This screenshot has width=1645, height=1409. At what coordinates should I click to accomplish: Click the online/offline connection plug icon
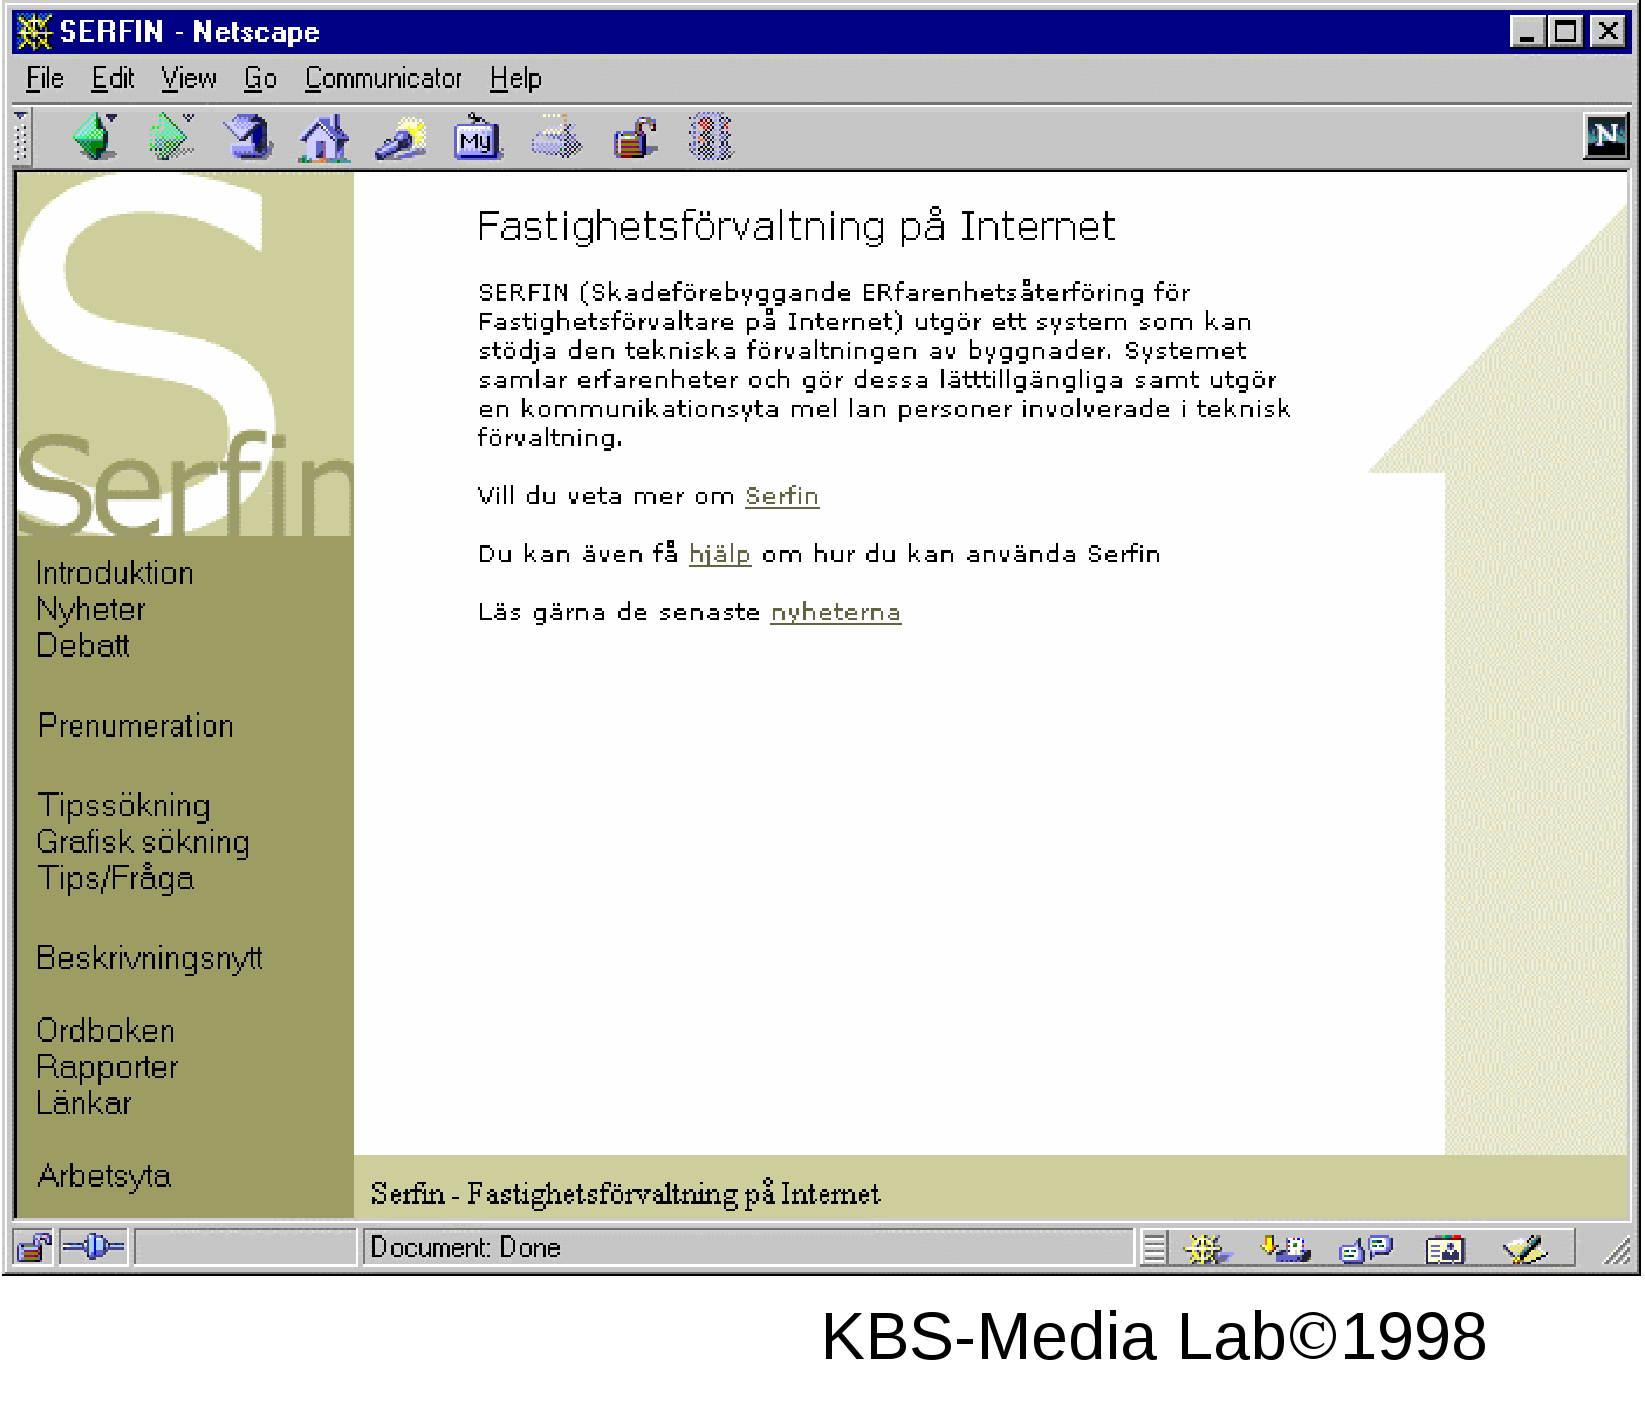(x=93, y=1247)
